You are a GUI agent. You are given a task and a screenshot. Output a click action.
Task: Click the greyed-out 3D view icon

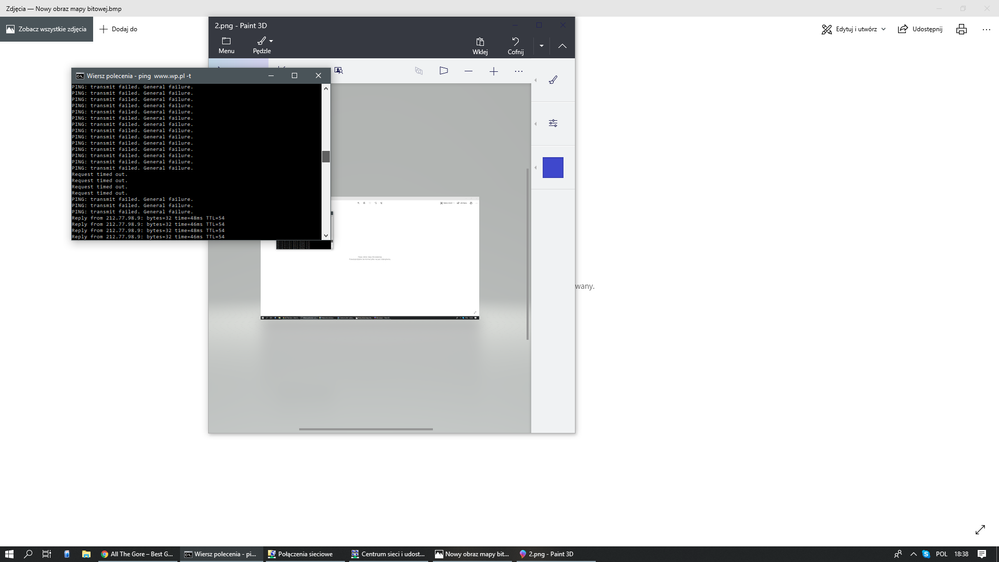click(x=419, y=71)
